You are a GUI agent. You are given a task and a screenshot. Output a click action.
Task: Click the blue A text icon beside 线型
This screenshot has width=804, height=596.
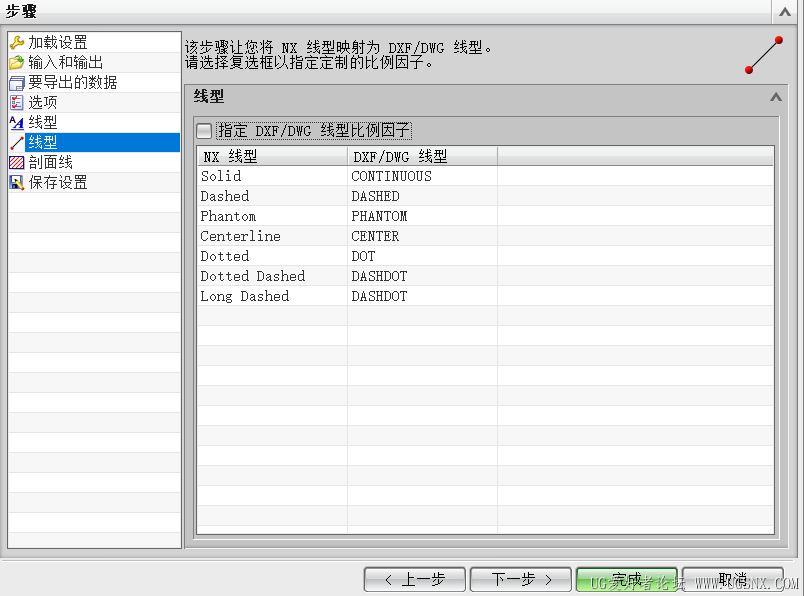(x=16, y=123)
